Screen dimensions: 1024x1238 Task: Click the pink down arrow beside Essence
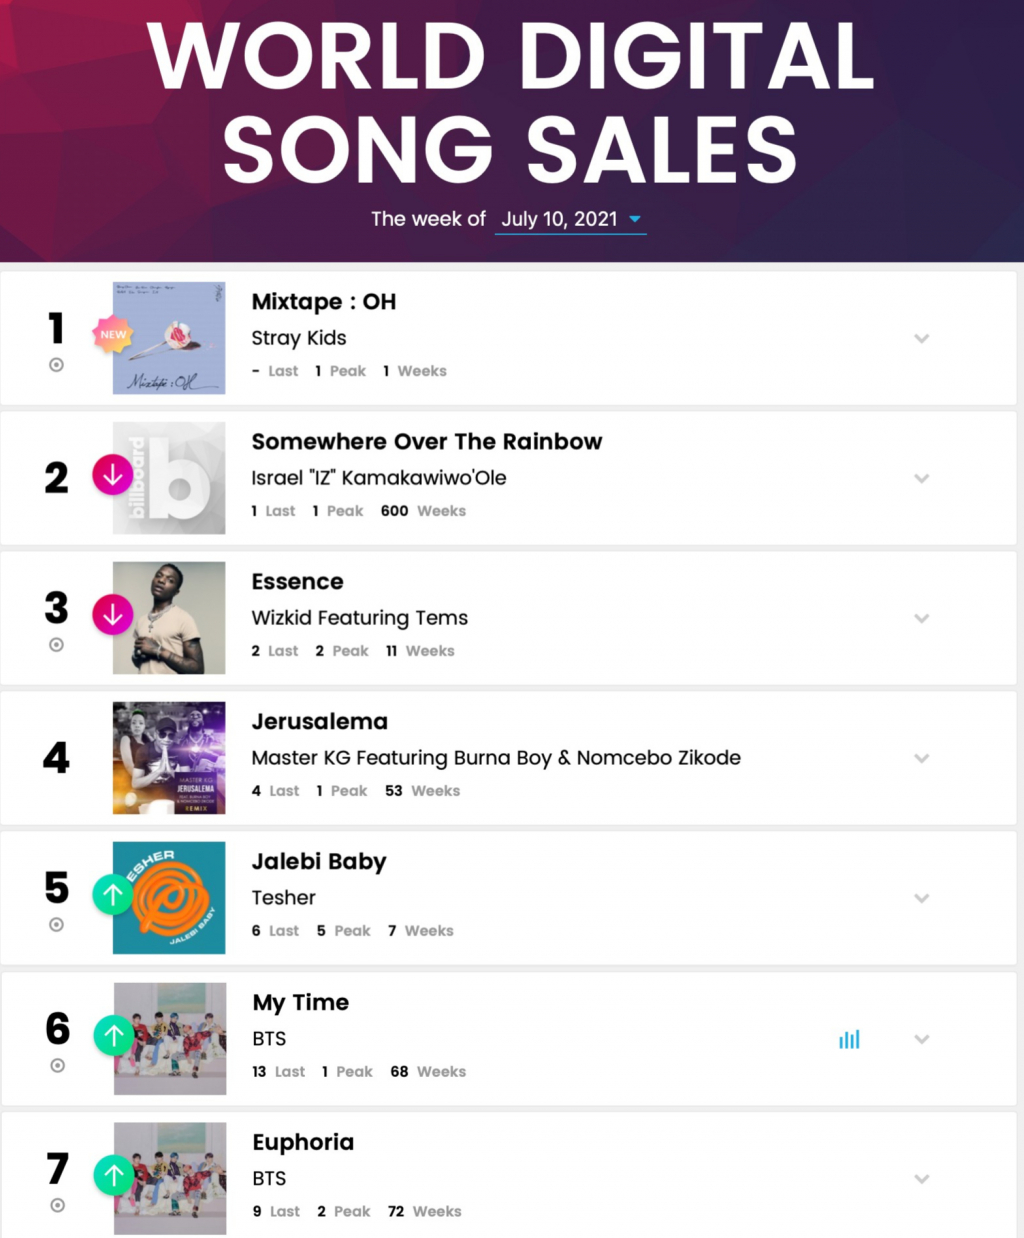(x=113, y=615)
